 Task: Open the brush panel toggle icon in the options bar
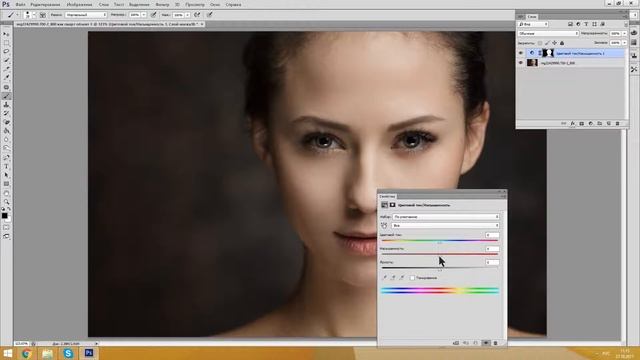[43, 15]
